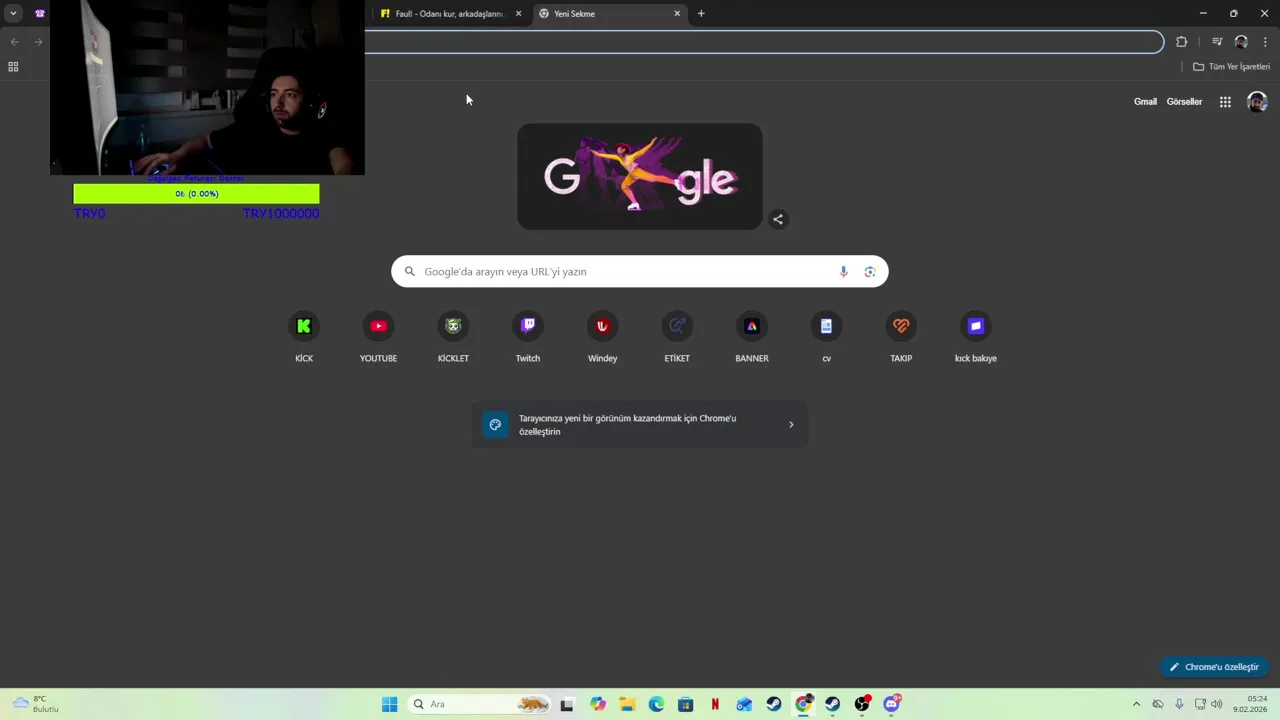Open OBS Studio from the taskbar
This screenshot has height=720, width=1280.
click(x=862, y=704)
